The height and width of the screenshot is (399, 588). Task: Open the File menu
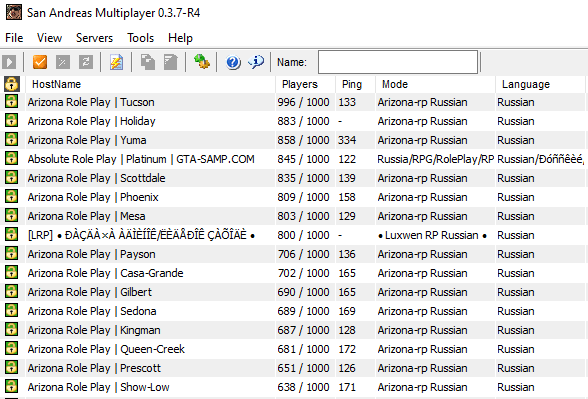[x=14, y=38]
